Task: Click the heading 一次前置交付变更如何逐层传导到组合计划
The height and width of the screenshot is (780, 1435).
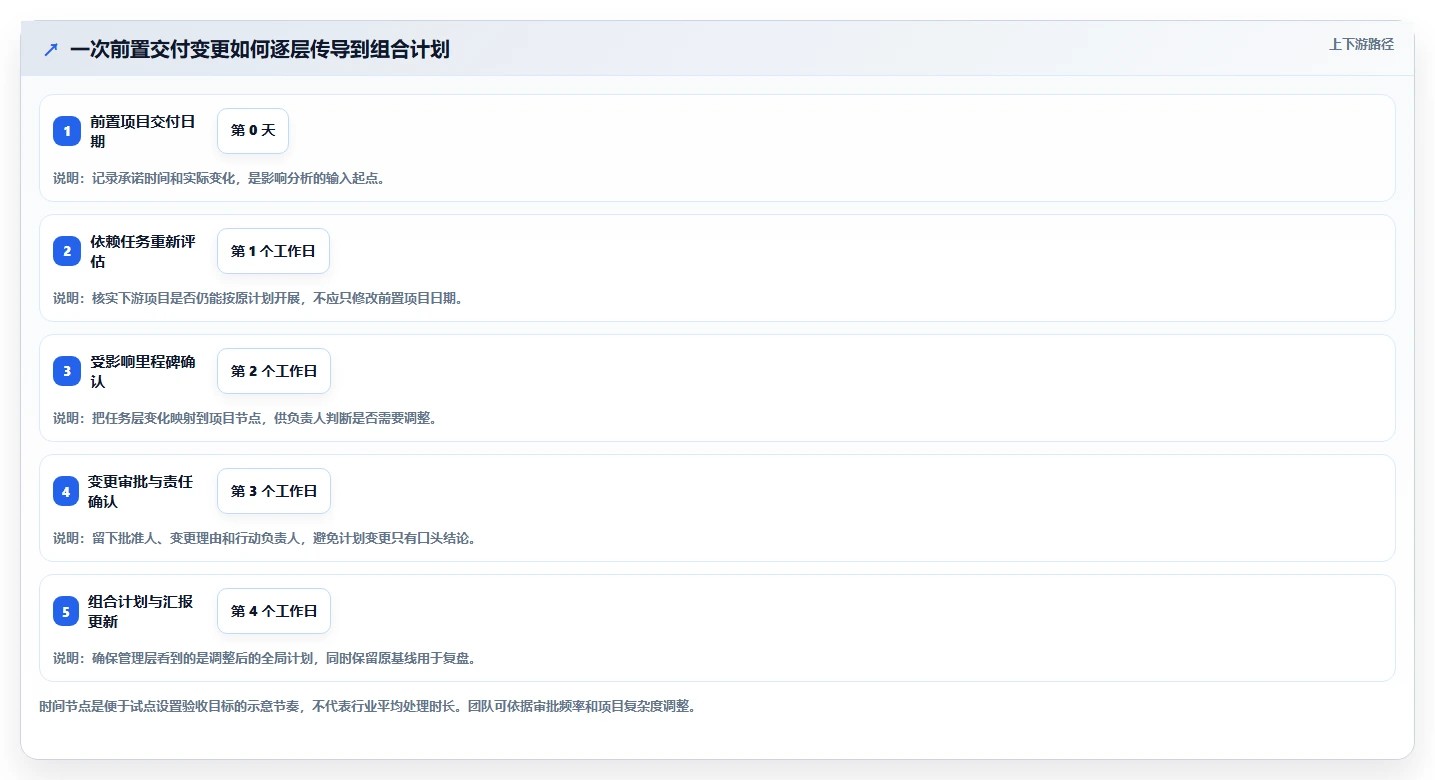Action: coord(260,49)
